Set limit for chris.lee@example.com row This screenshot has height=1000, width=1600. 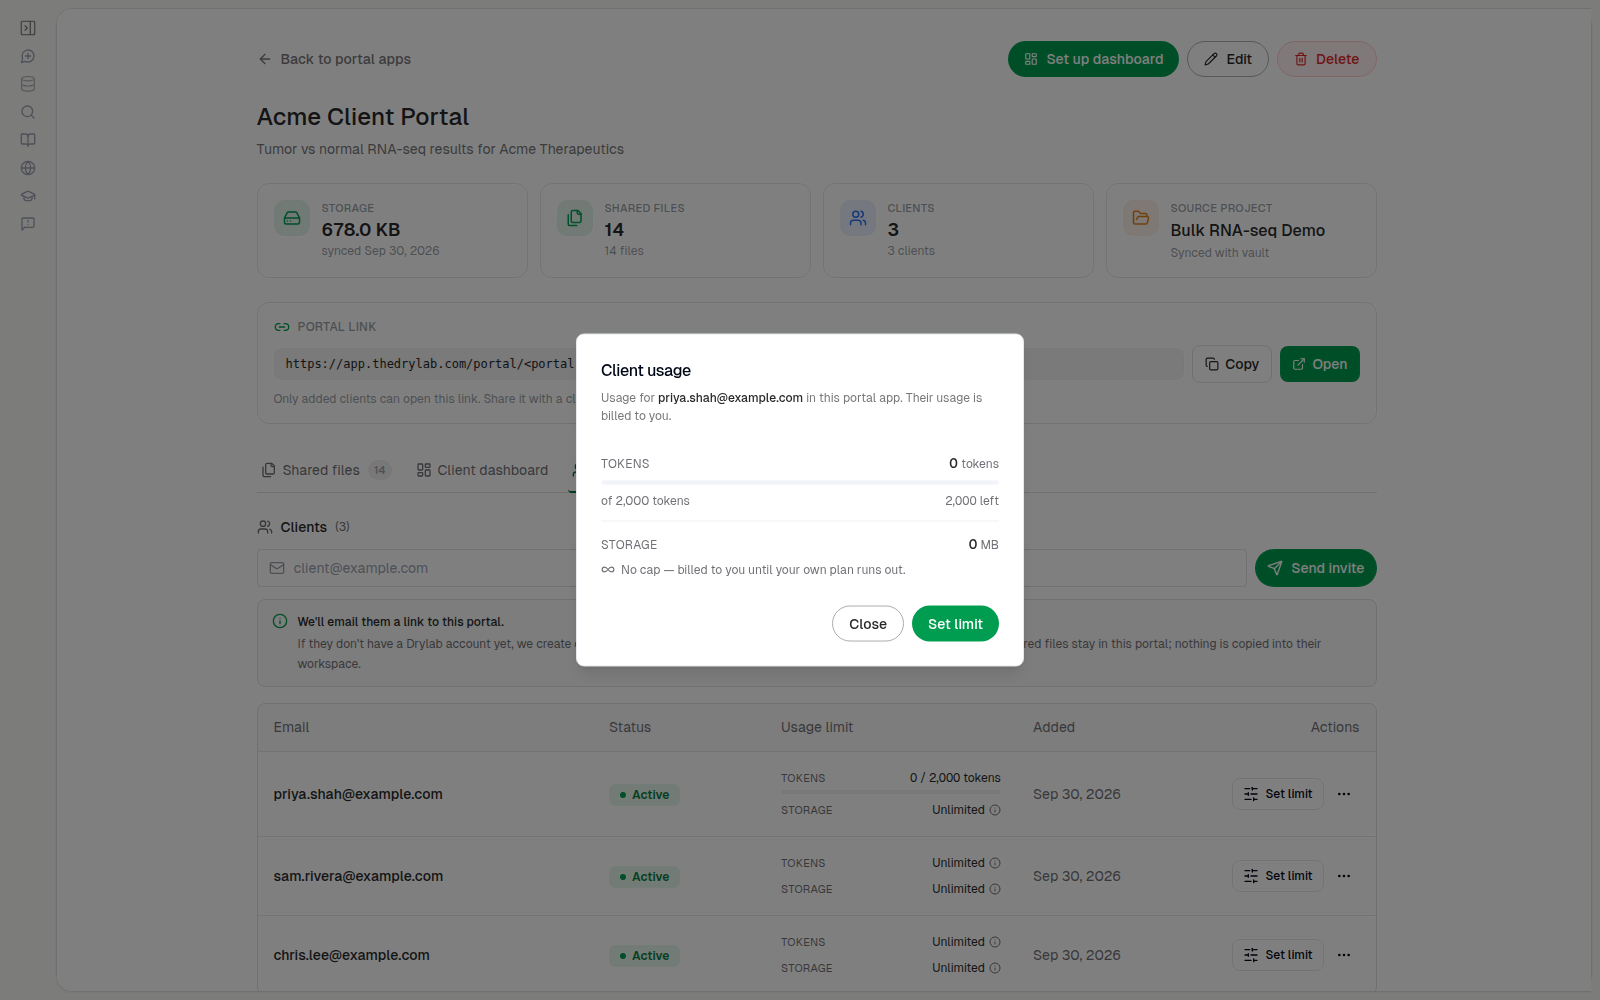pyautogui.click(x=1278, y=955)
